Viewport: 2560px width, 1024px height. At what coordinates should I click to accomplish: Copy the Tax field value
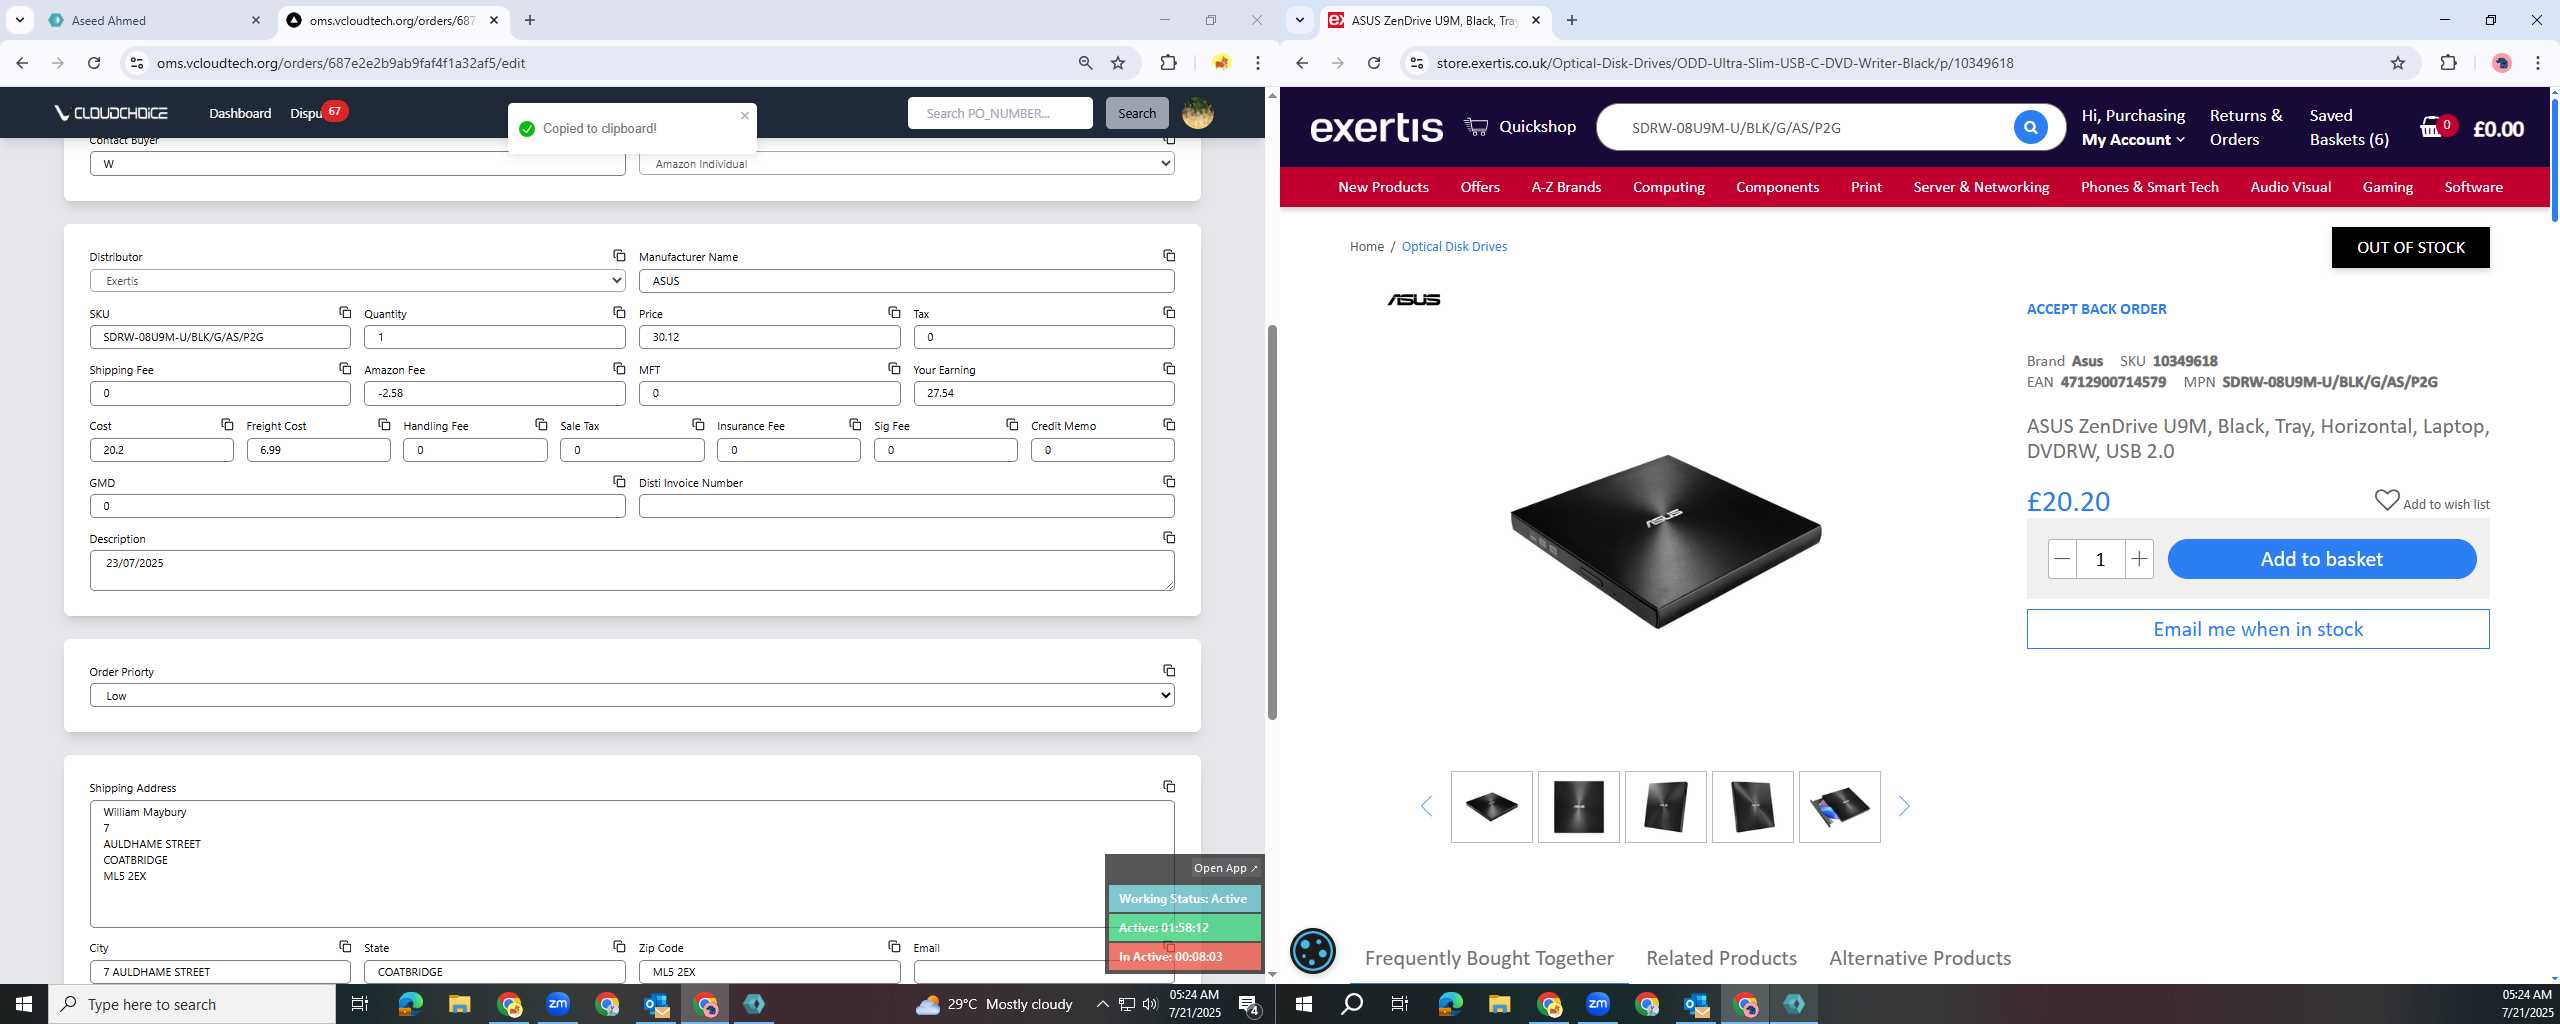1169,313
